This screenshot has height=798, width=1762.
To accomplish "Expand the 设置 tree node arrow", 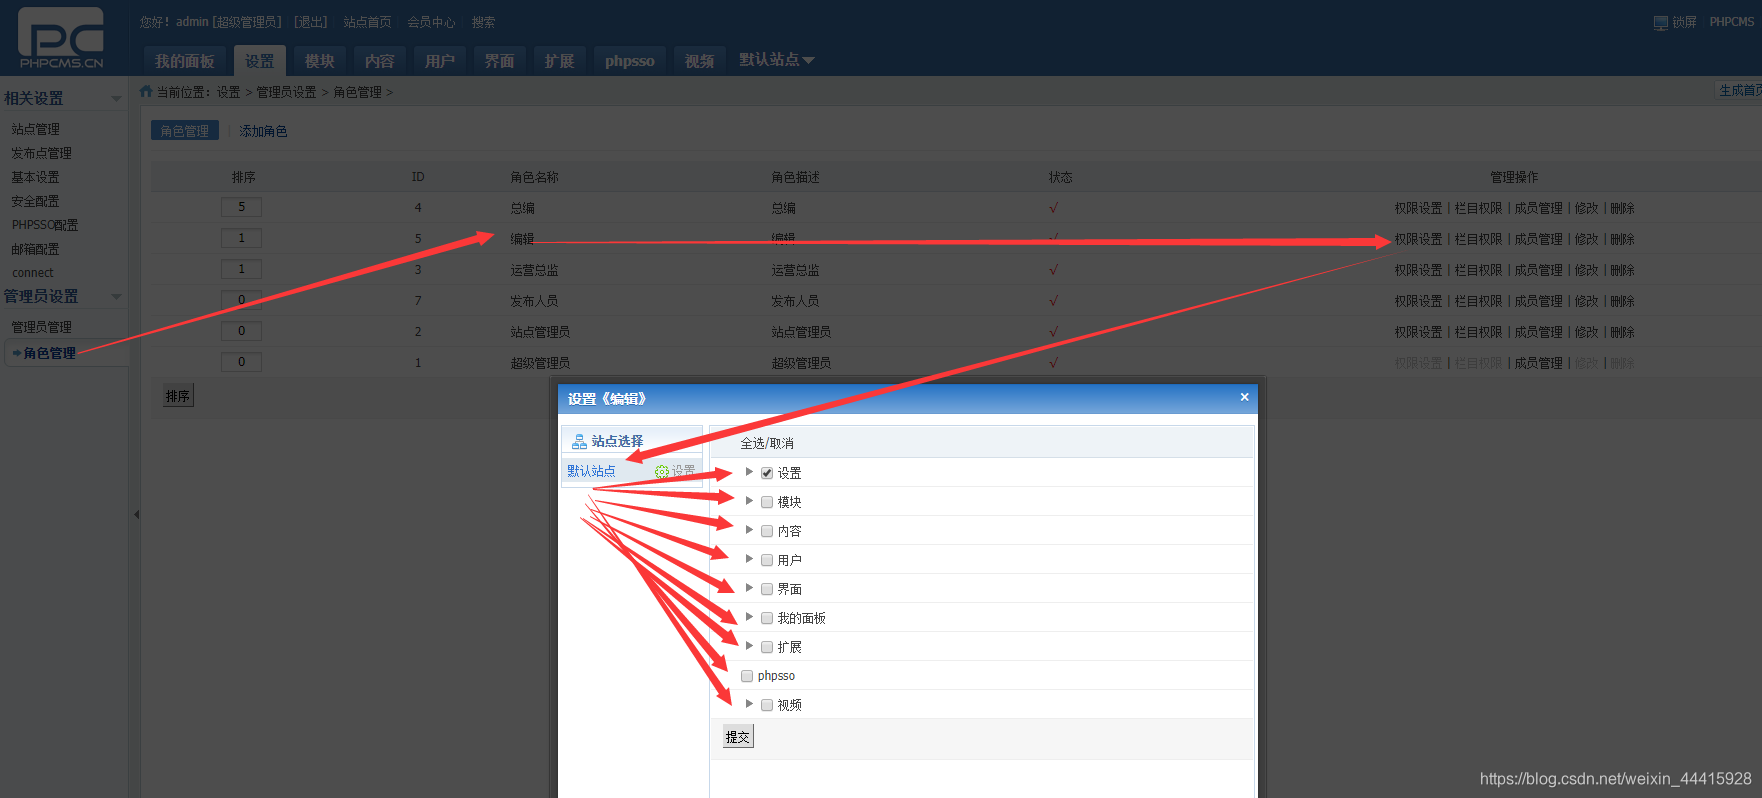I will (749, 472).
